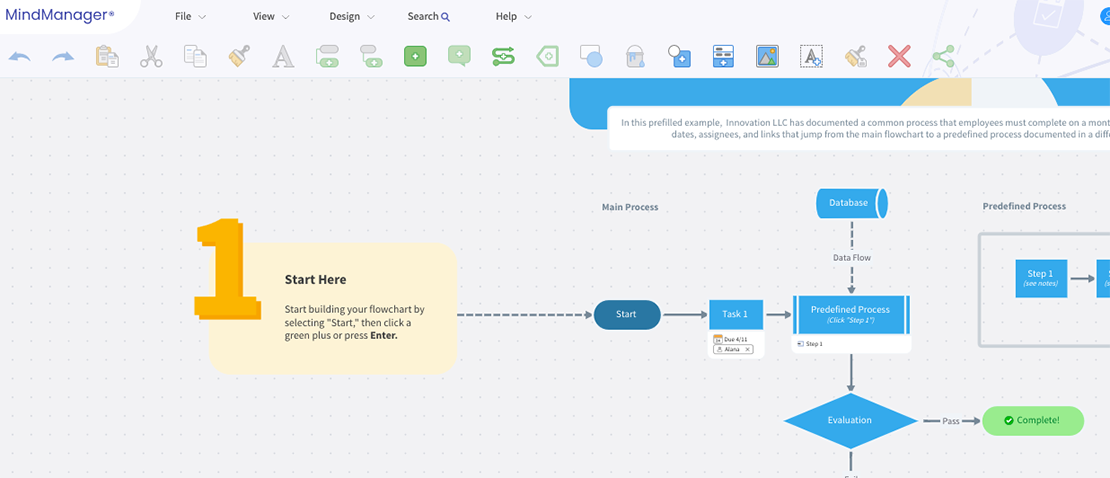Add a topic below with plus icon
Image resolution: width=1110 pixels, height=478 pixels.
coord(328,56)
